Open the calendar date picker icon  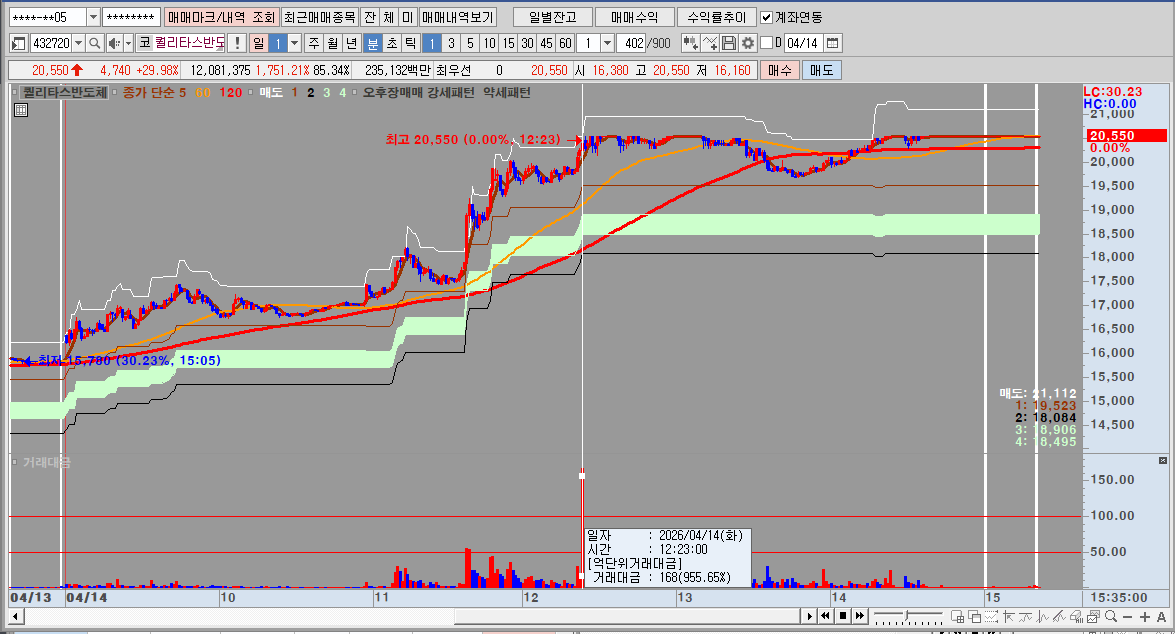[833, 43]
